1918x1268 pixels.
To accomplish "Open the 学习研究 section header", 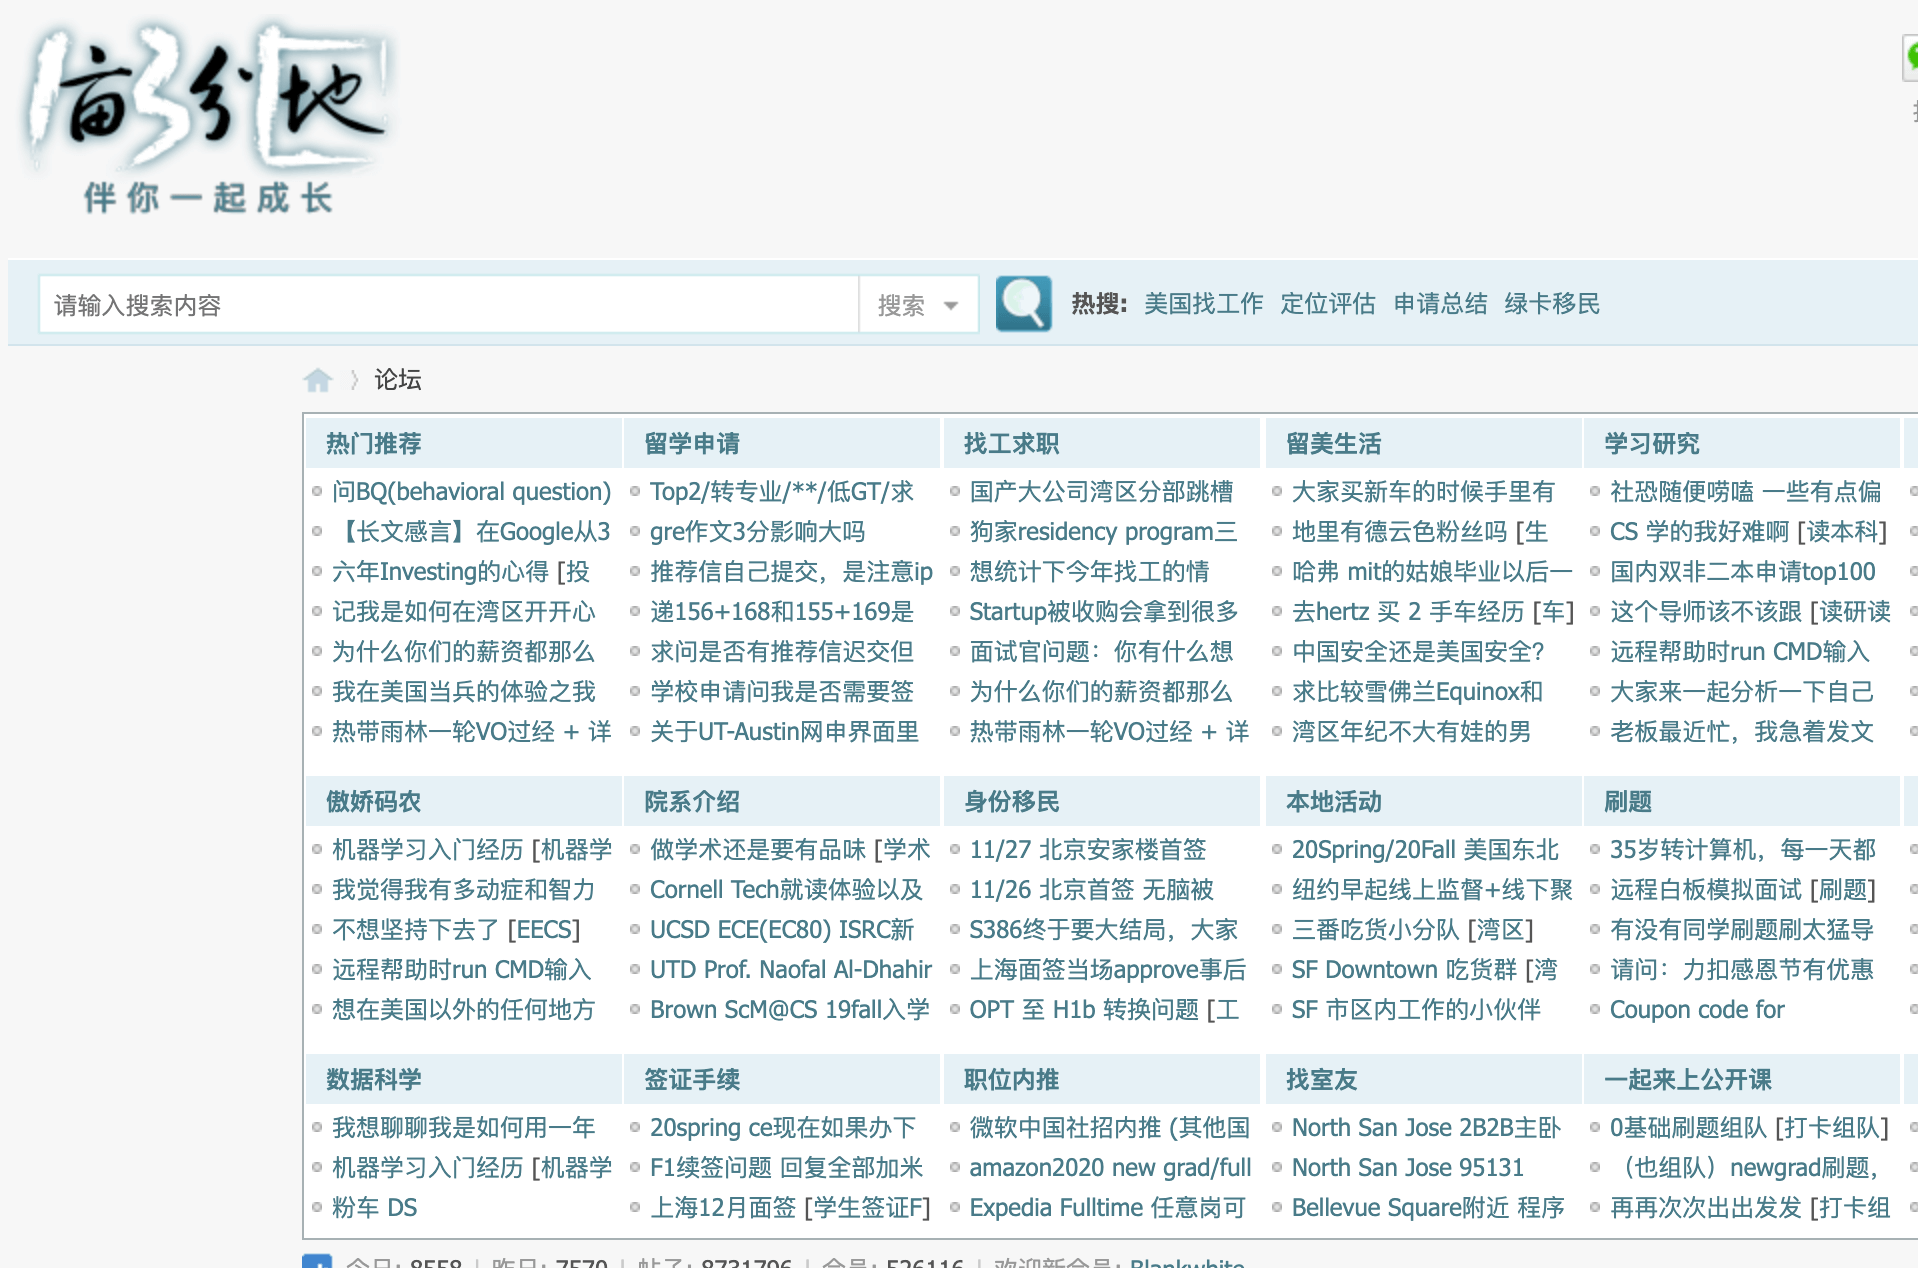I will point(1652,443).
